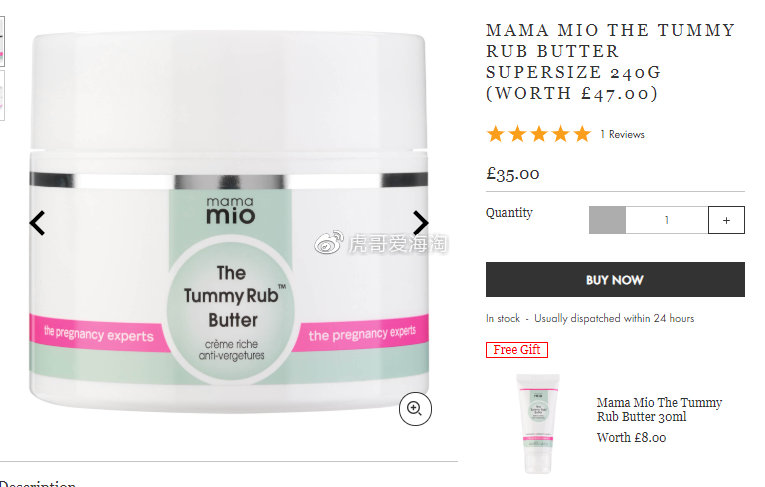This screenshot has height=487, width=765.
Task: Click the fifth orange rating star
Action: pyautogui.click(x=582, y=134)
